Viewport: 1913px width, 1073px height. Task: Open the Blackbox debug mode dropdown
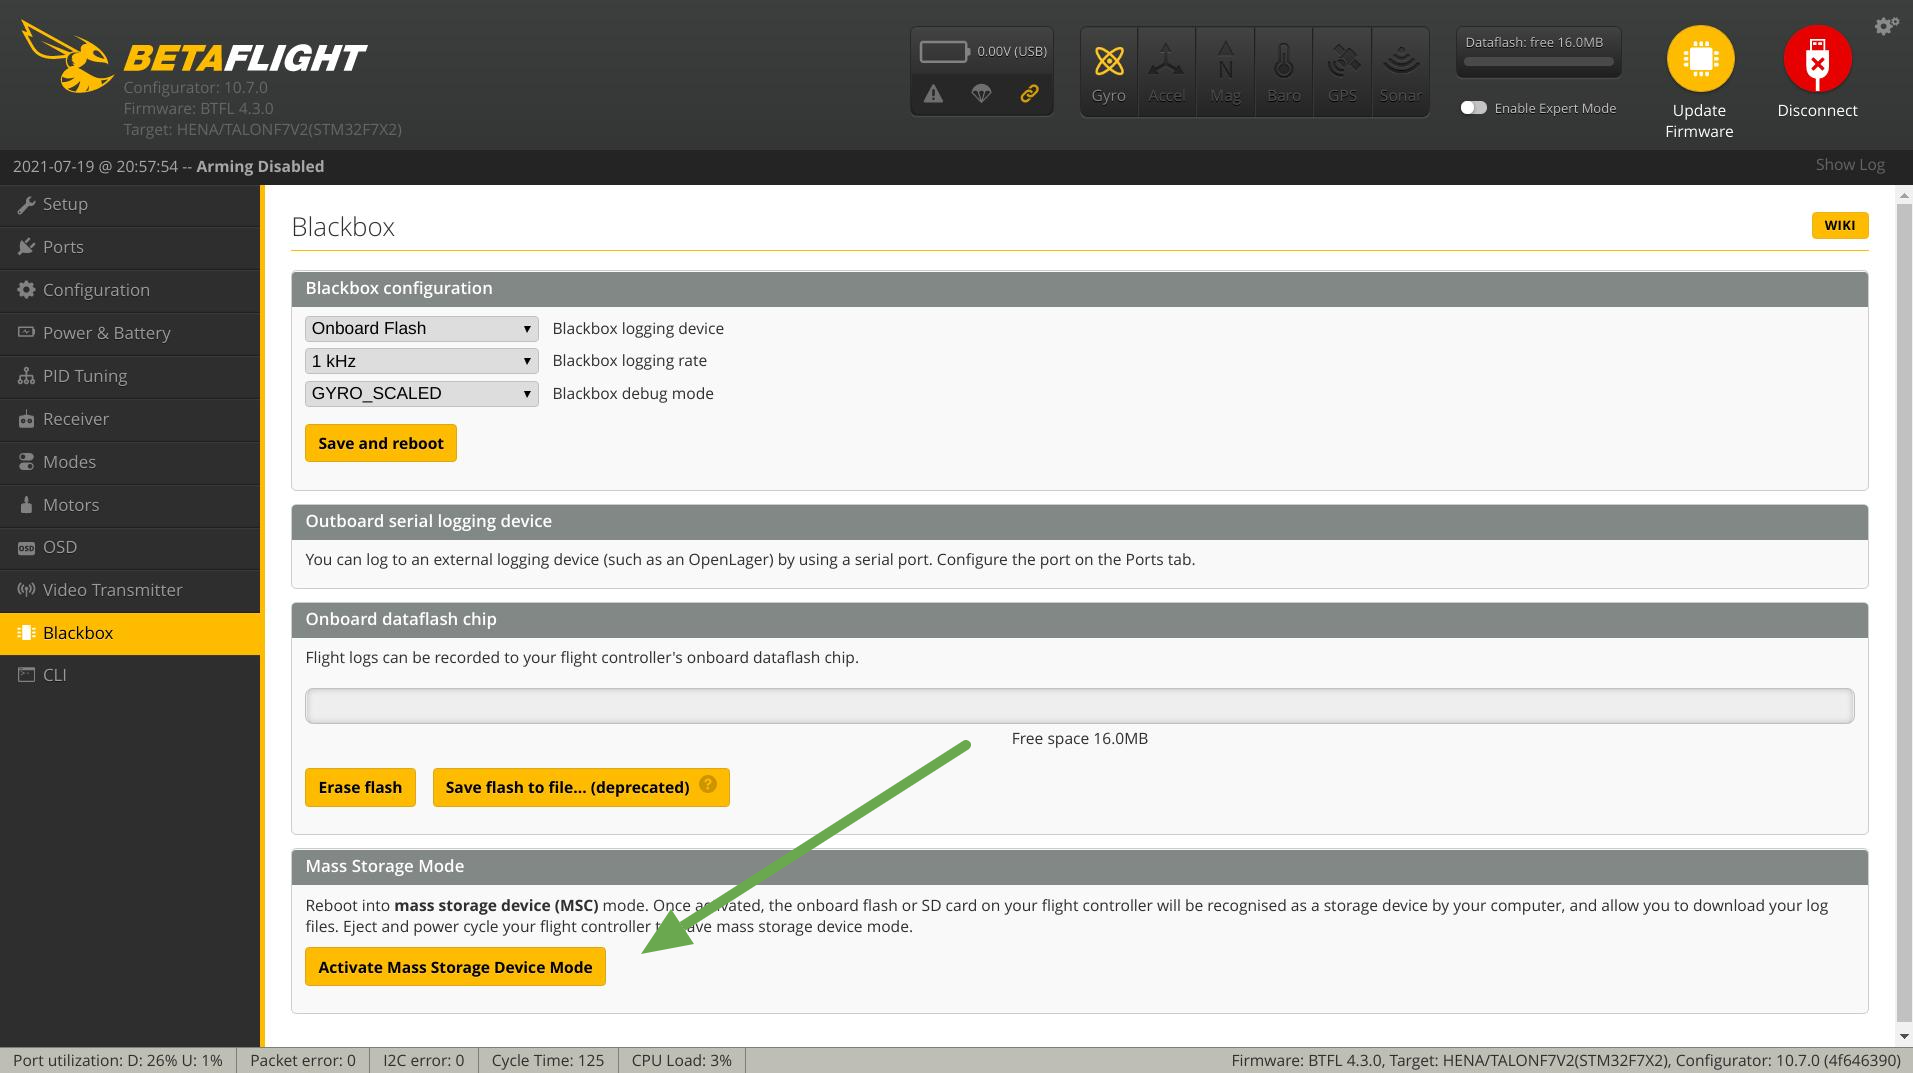click(x=421, y=394)
